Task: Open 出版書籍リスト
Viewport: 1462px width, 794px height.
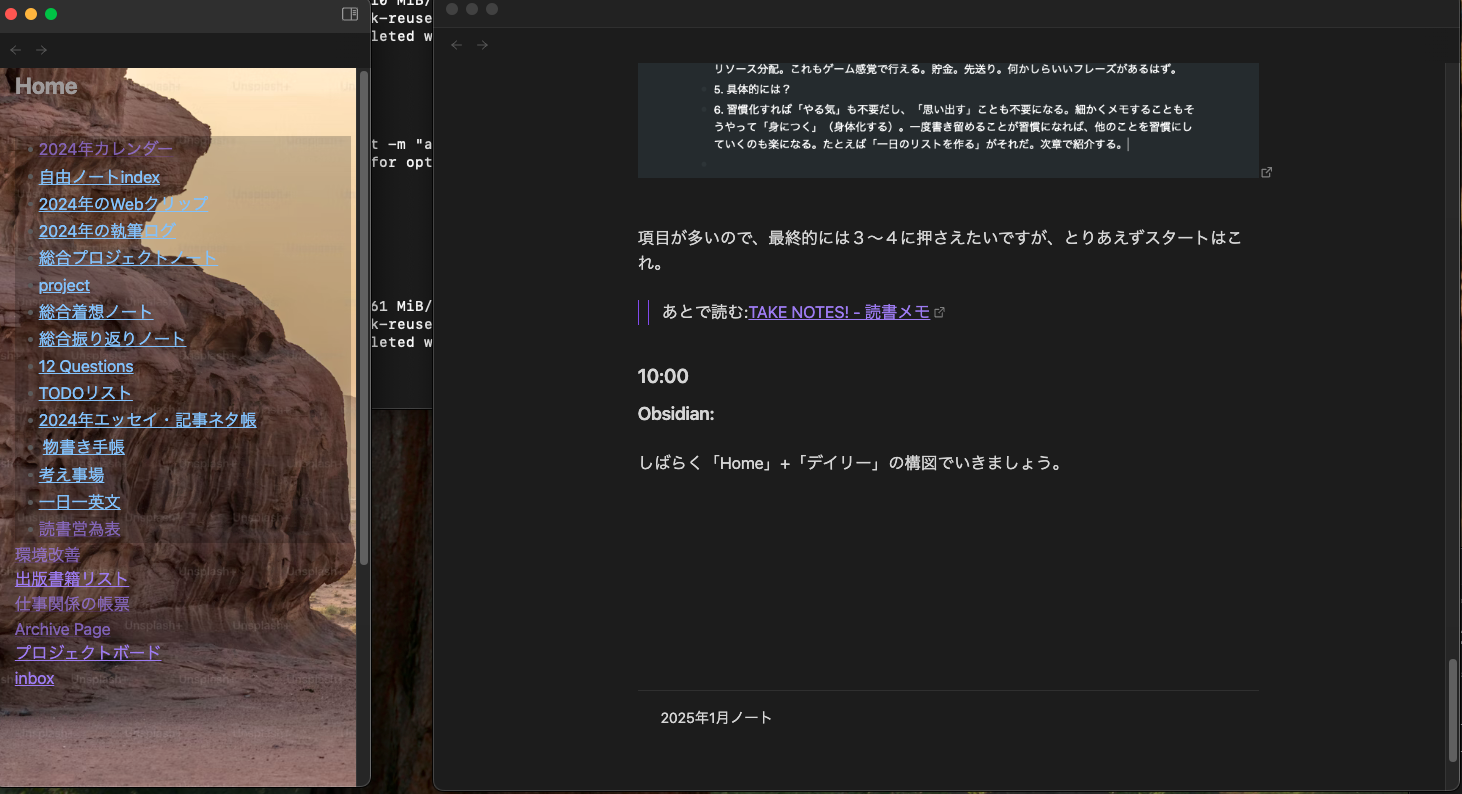Action: [x=71, y=578]
